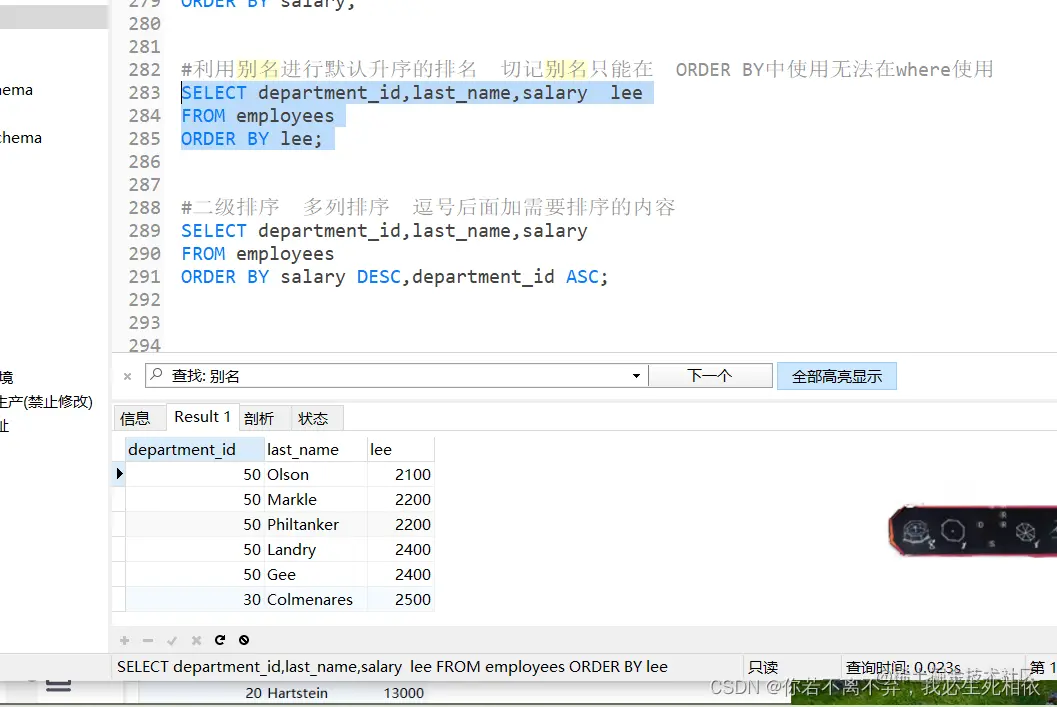Click the department_id column header

(195, 450)
